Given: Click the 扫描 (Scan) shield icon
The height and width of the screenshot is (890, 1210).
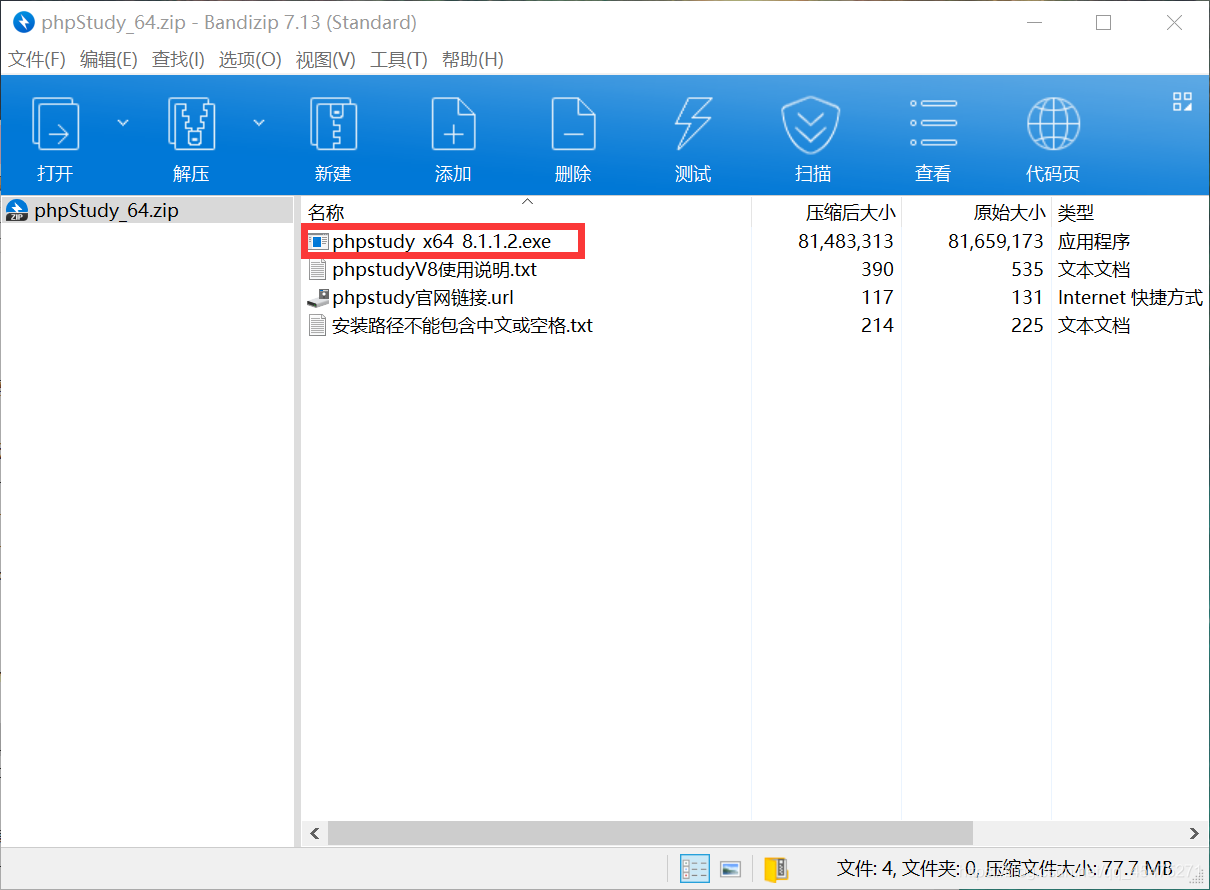Looking at the screenshot, I should coord(812,123).
